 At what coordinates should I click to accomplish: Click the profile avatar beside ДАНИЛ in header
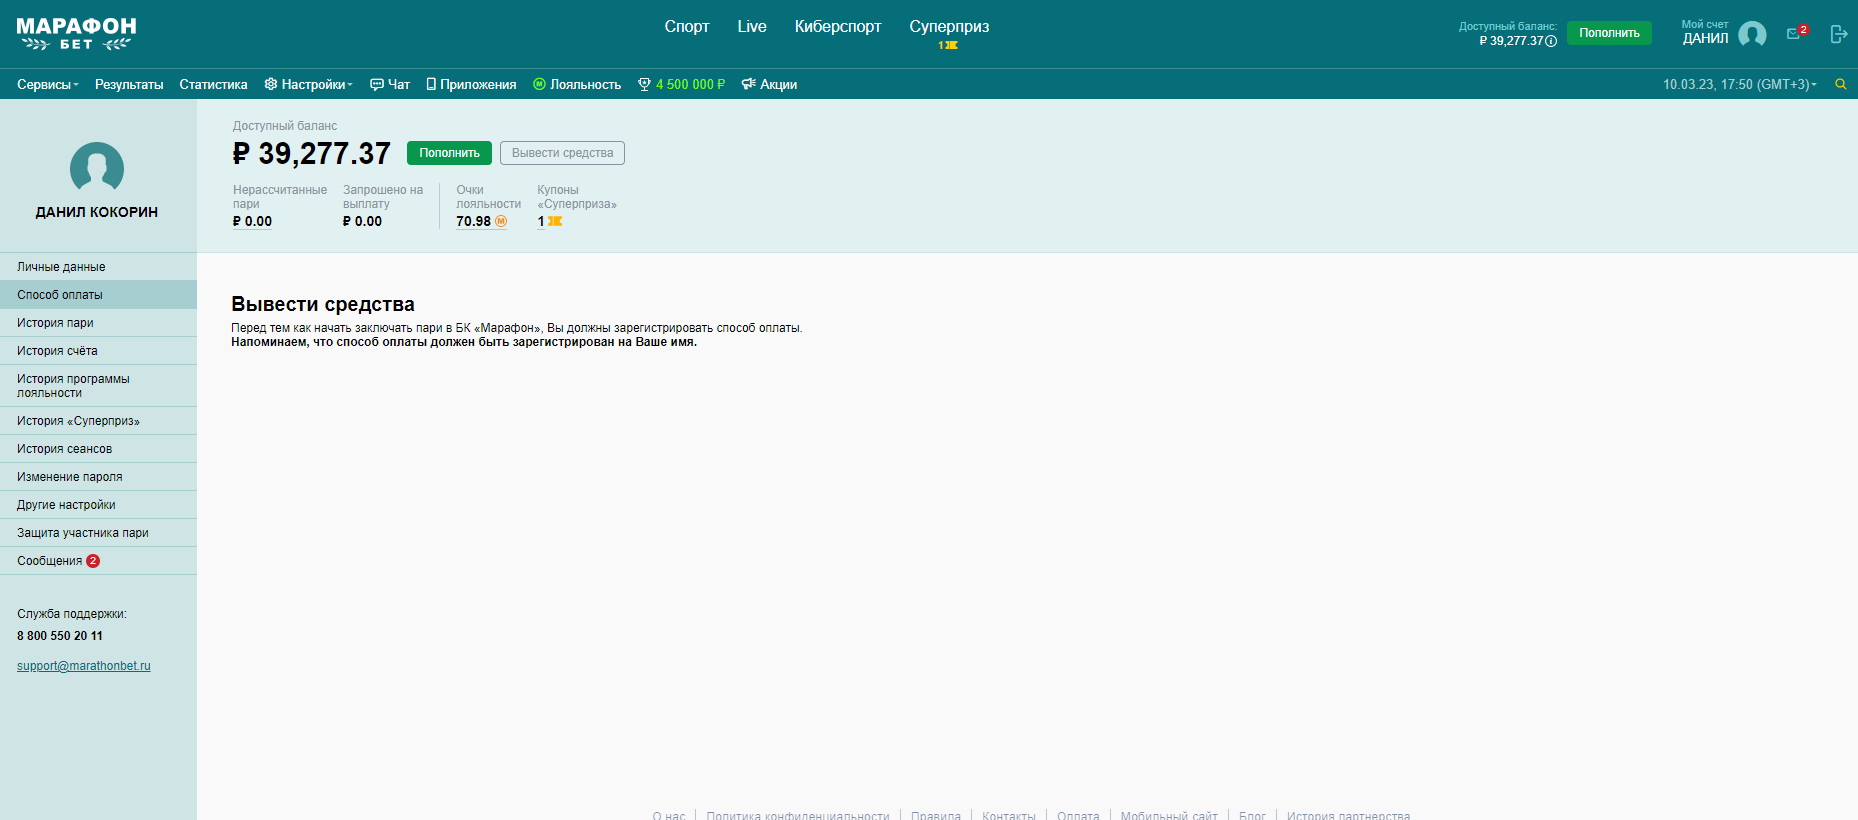tap(1752, 35)
